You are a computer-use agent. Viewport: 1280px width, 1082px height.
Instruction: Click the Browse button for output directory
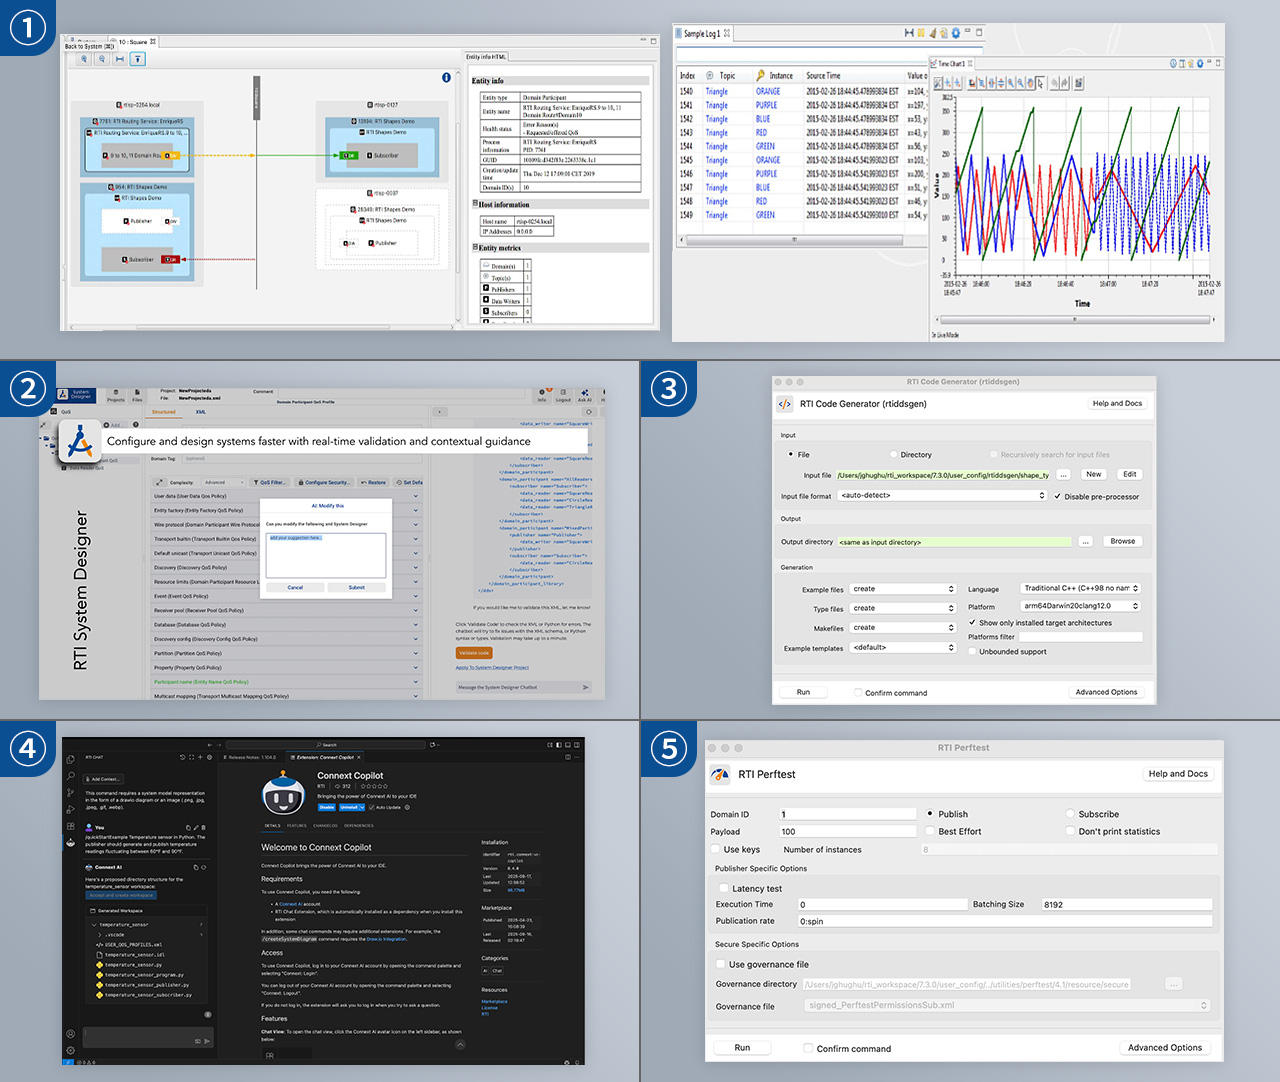pyautogui.click(x=1122, y=541)
